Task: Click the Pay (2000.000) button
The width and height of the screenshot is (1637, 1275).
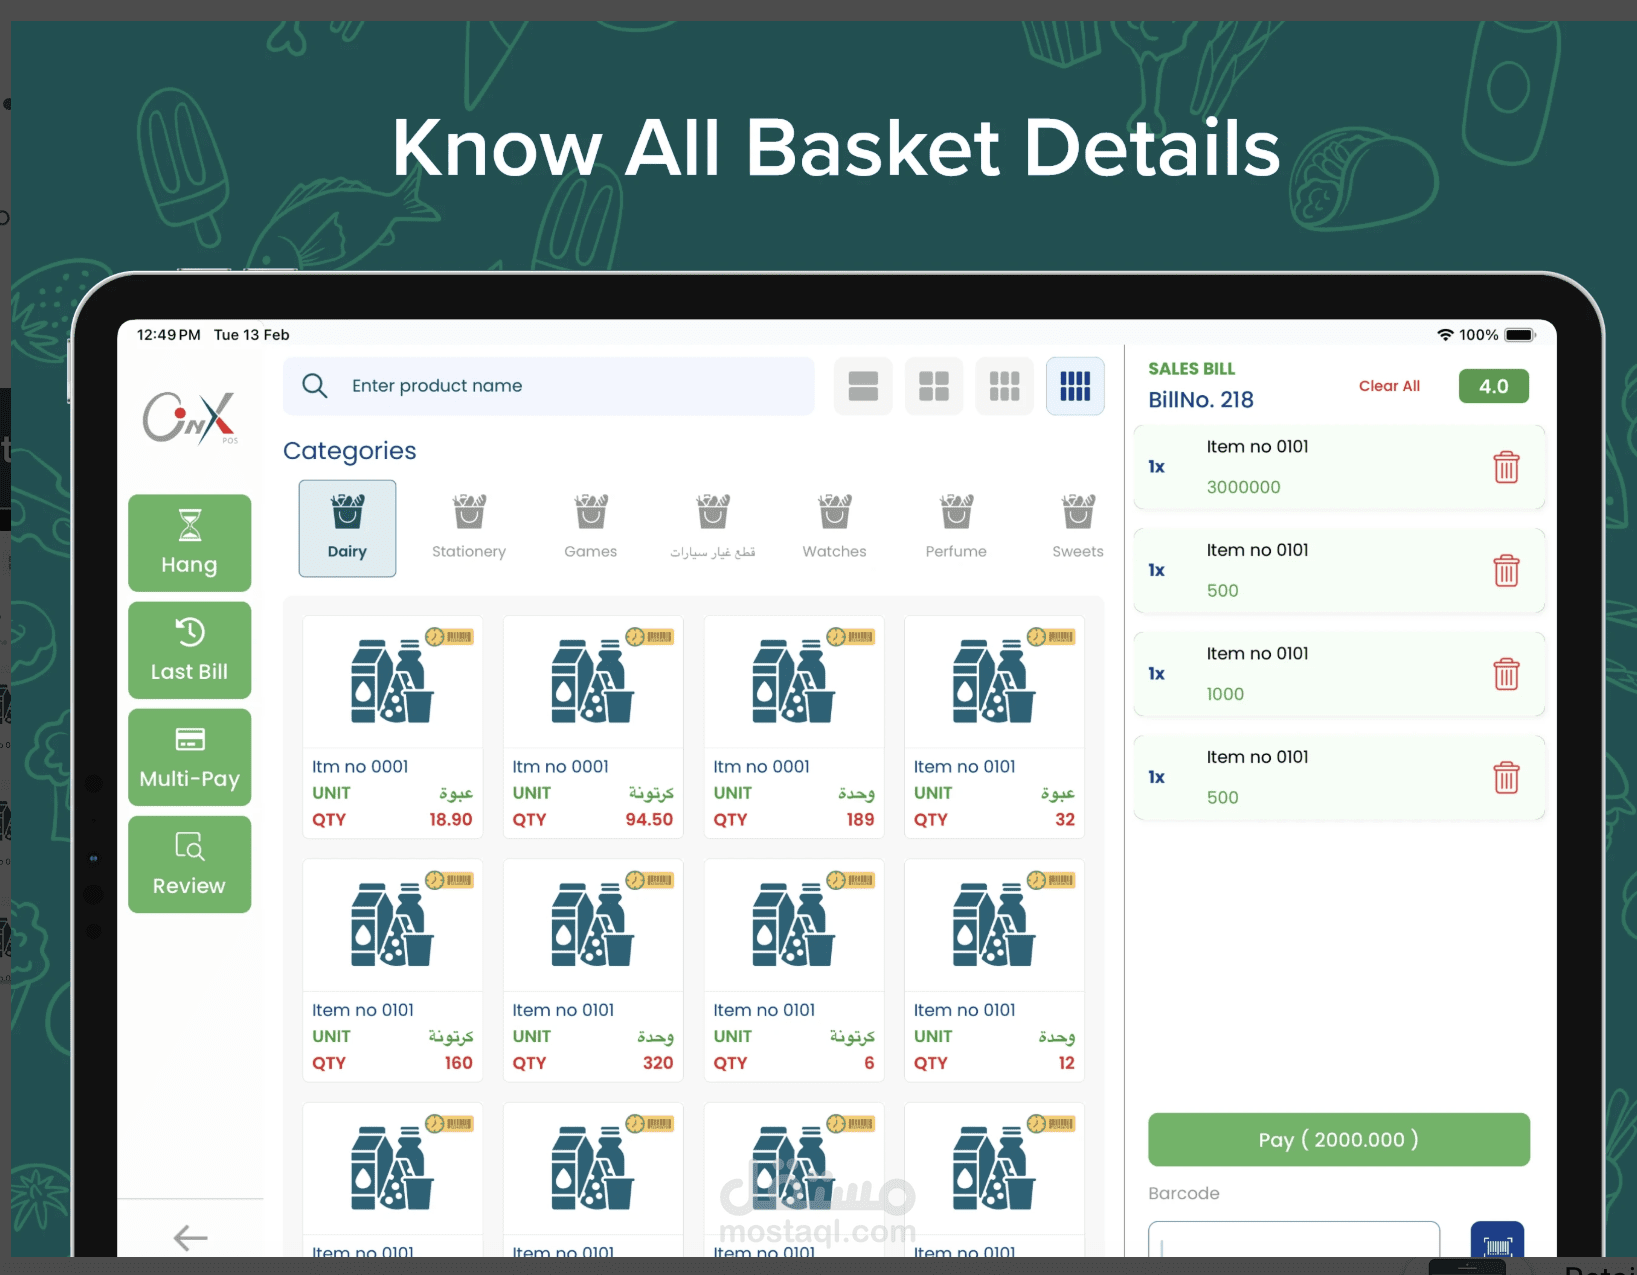Action: click(1338, 1140)
